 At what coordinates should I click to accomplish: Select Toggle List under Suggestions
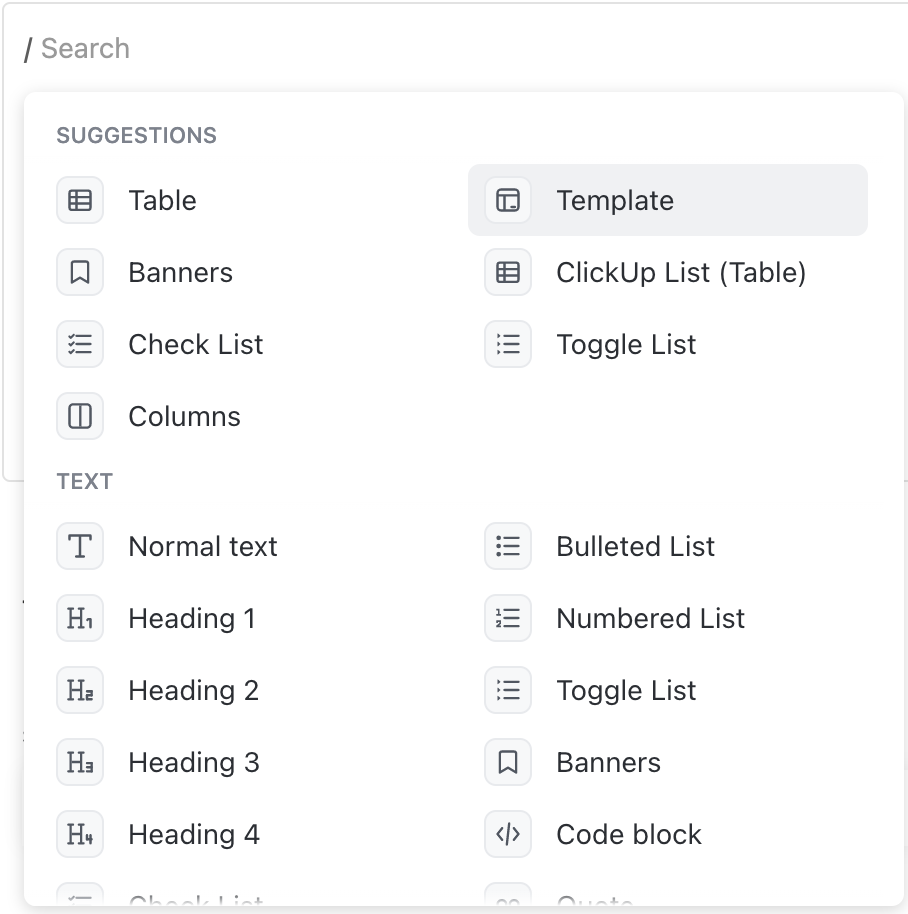(x=626, y=344)
